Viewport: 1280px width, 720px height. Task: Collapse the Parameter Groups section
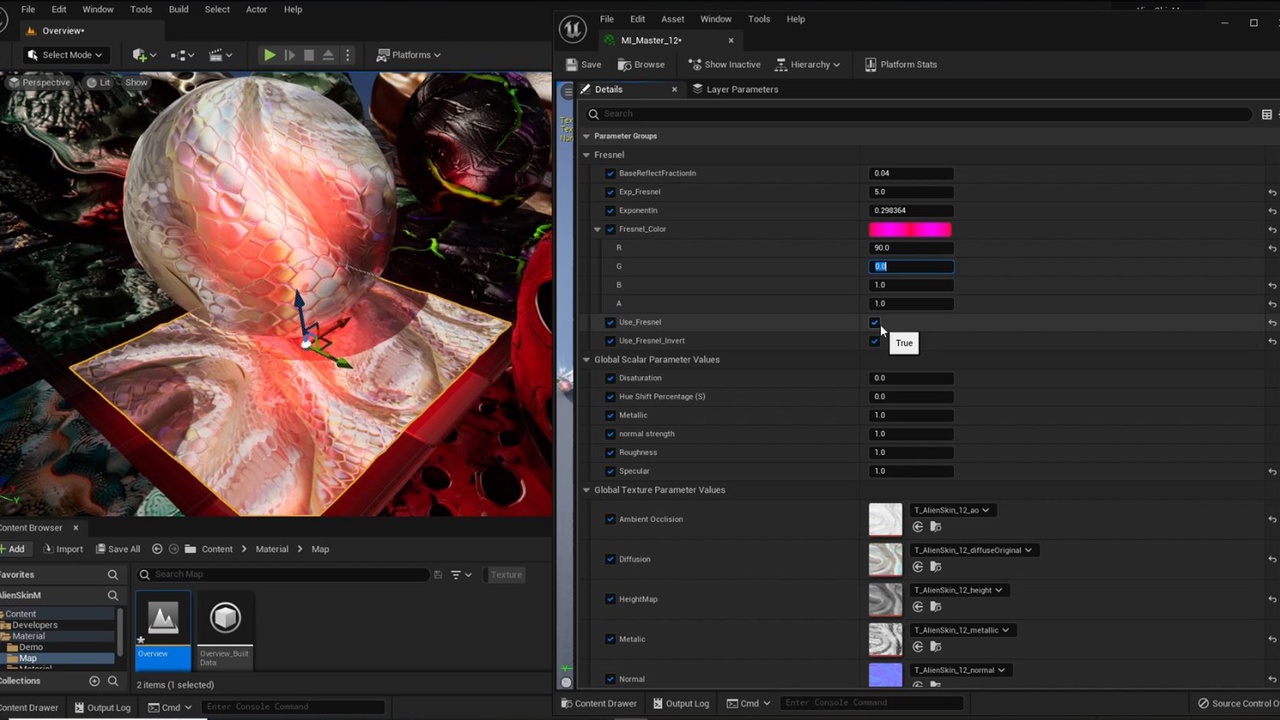click(x=587, y=136)
